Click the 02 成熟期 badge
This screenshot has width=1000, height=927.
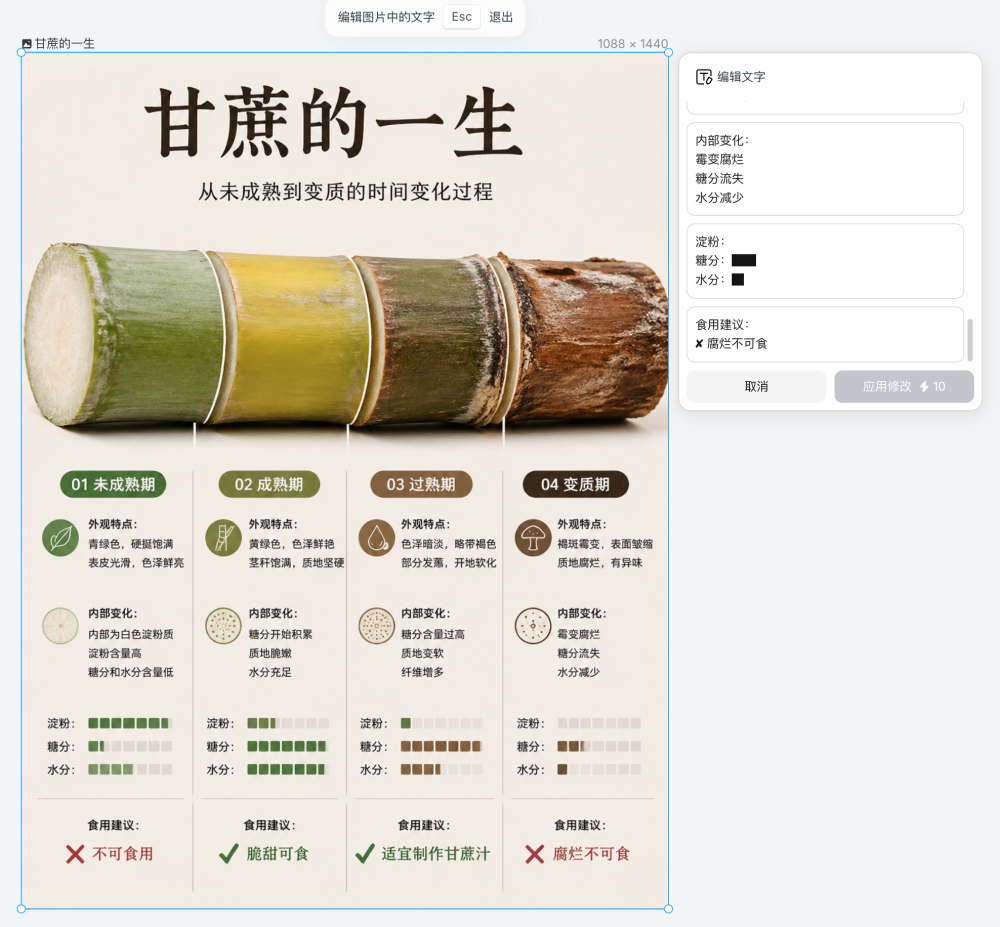pyautogui.click(x=268, y=485)
